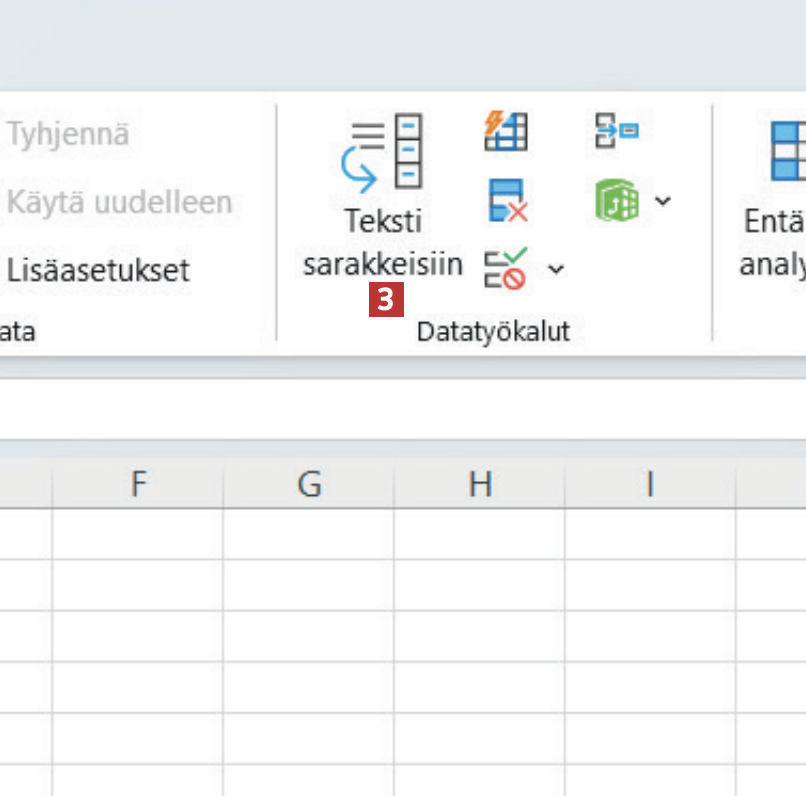Click into the formula bar
This screenshot has height=796, width=806.
[400, 408]
